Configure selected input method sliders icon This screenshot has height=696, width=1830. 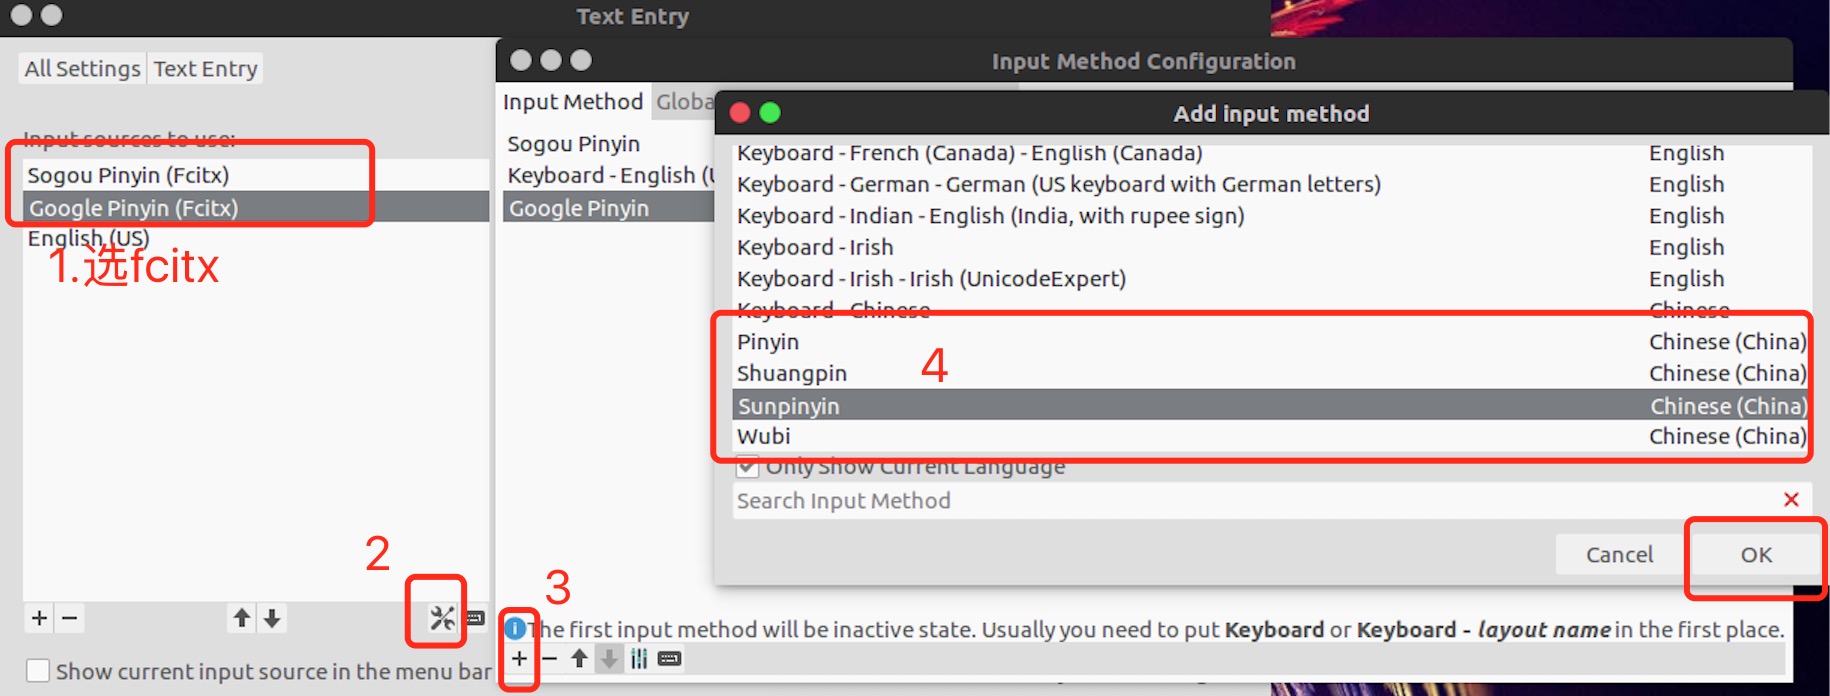tap(639, 658)
